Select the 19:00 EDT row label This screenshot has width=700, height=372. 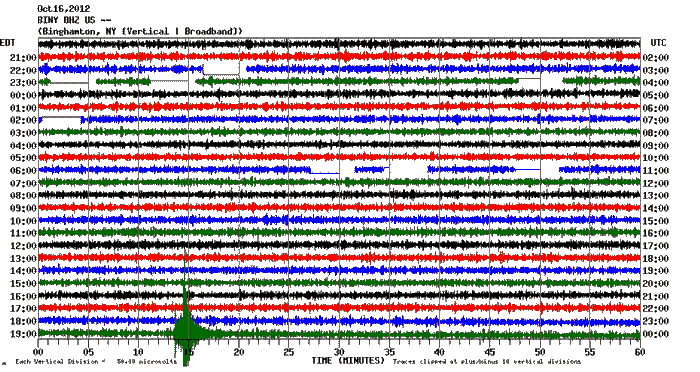(23, 334)
